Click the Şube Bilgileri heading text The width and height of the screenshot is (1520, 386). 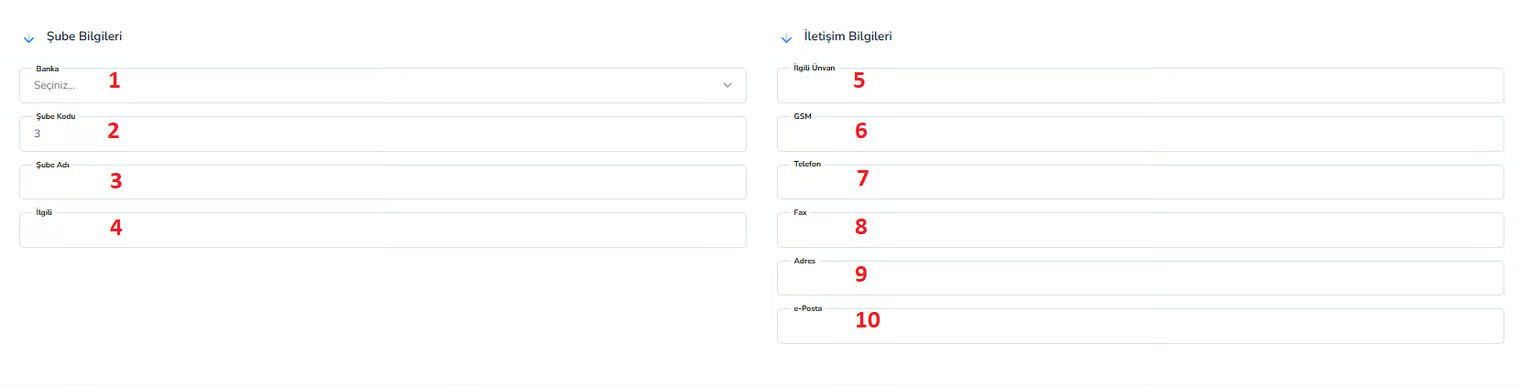(85, 36)
